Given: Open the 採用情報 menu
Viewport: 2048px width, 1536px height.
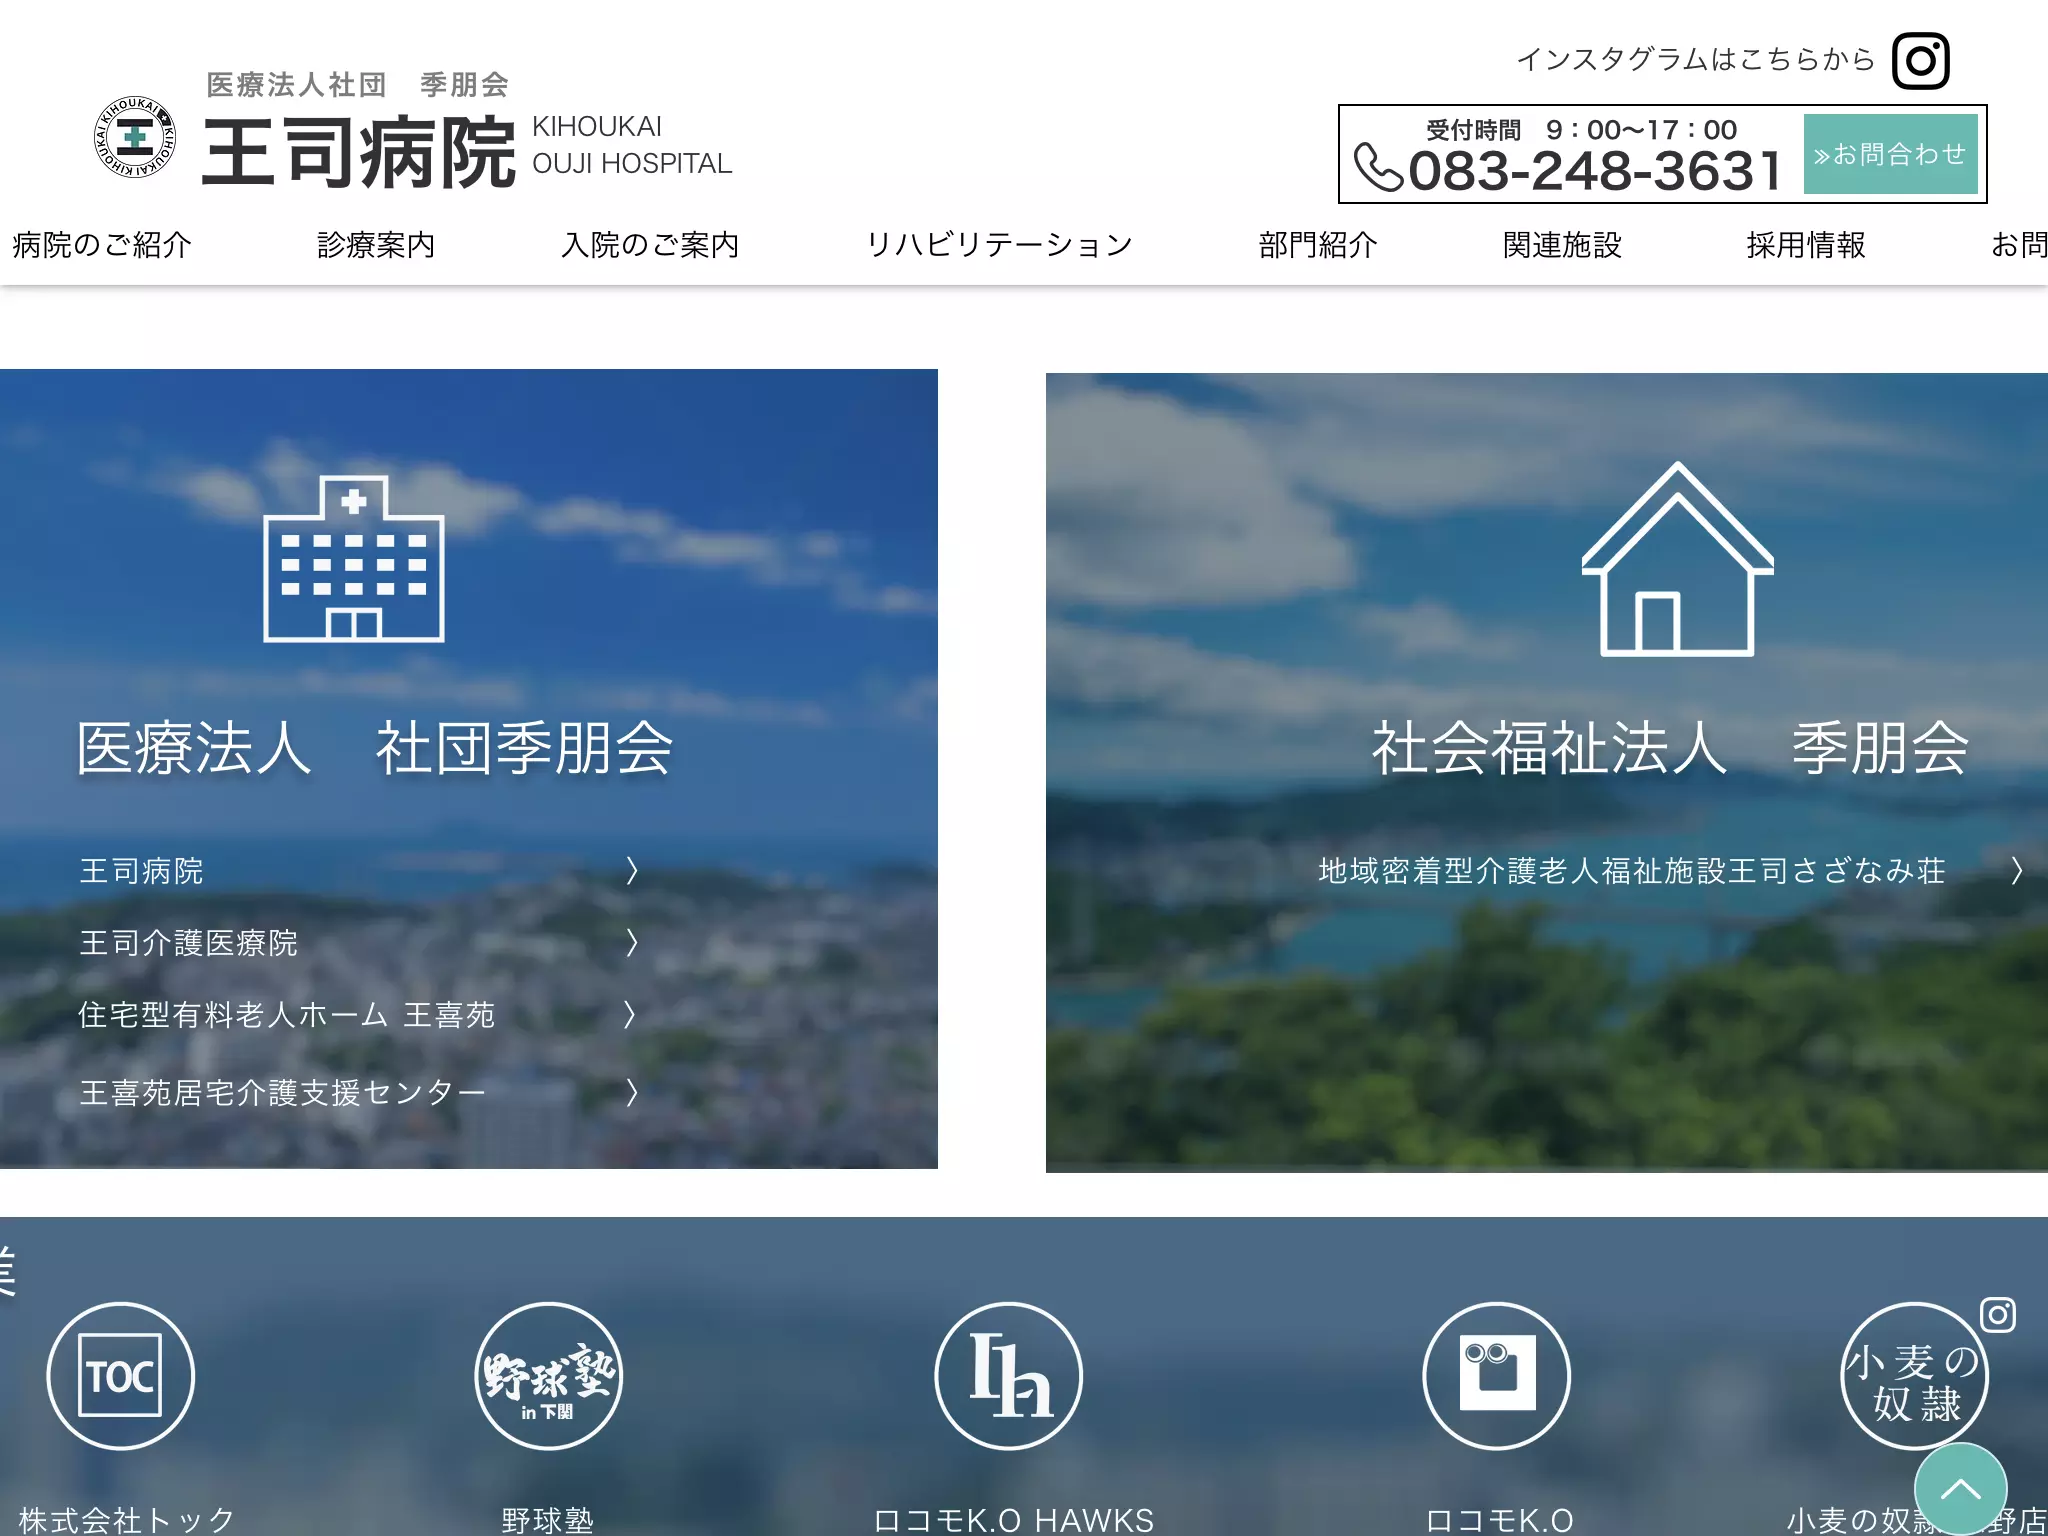Looking at the screenshot, I should click(x=1806, y=245).
